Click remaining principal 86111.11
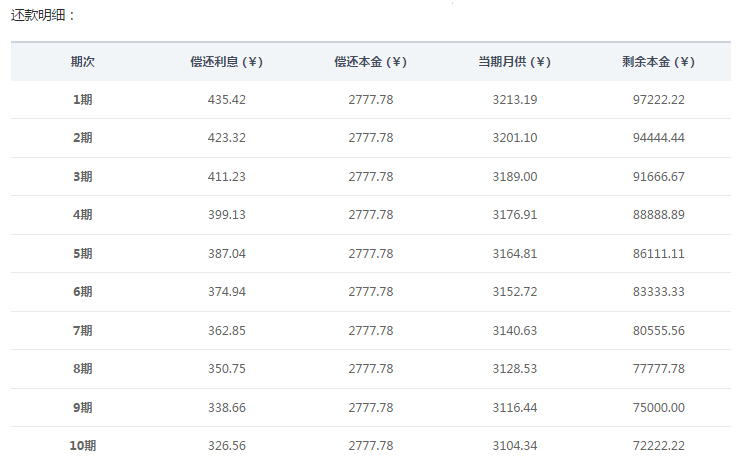 tap(658, 253)
